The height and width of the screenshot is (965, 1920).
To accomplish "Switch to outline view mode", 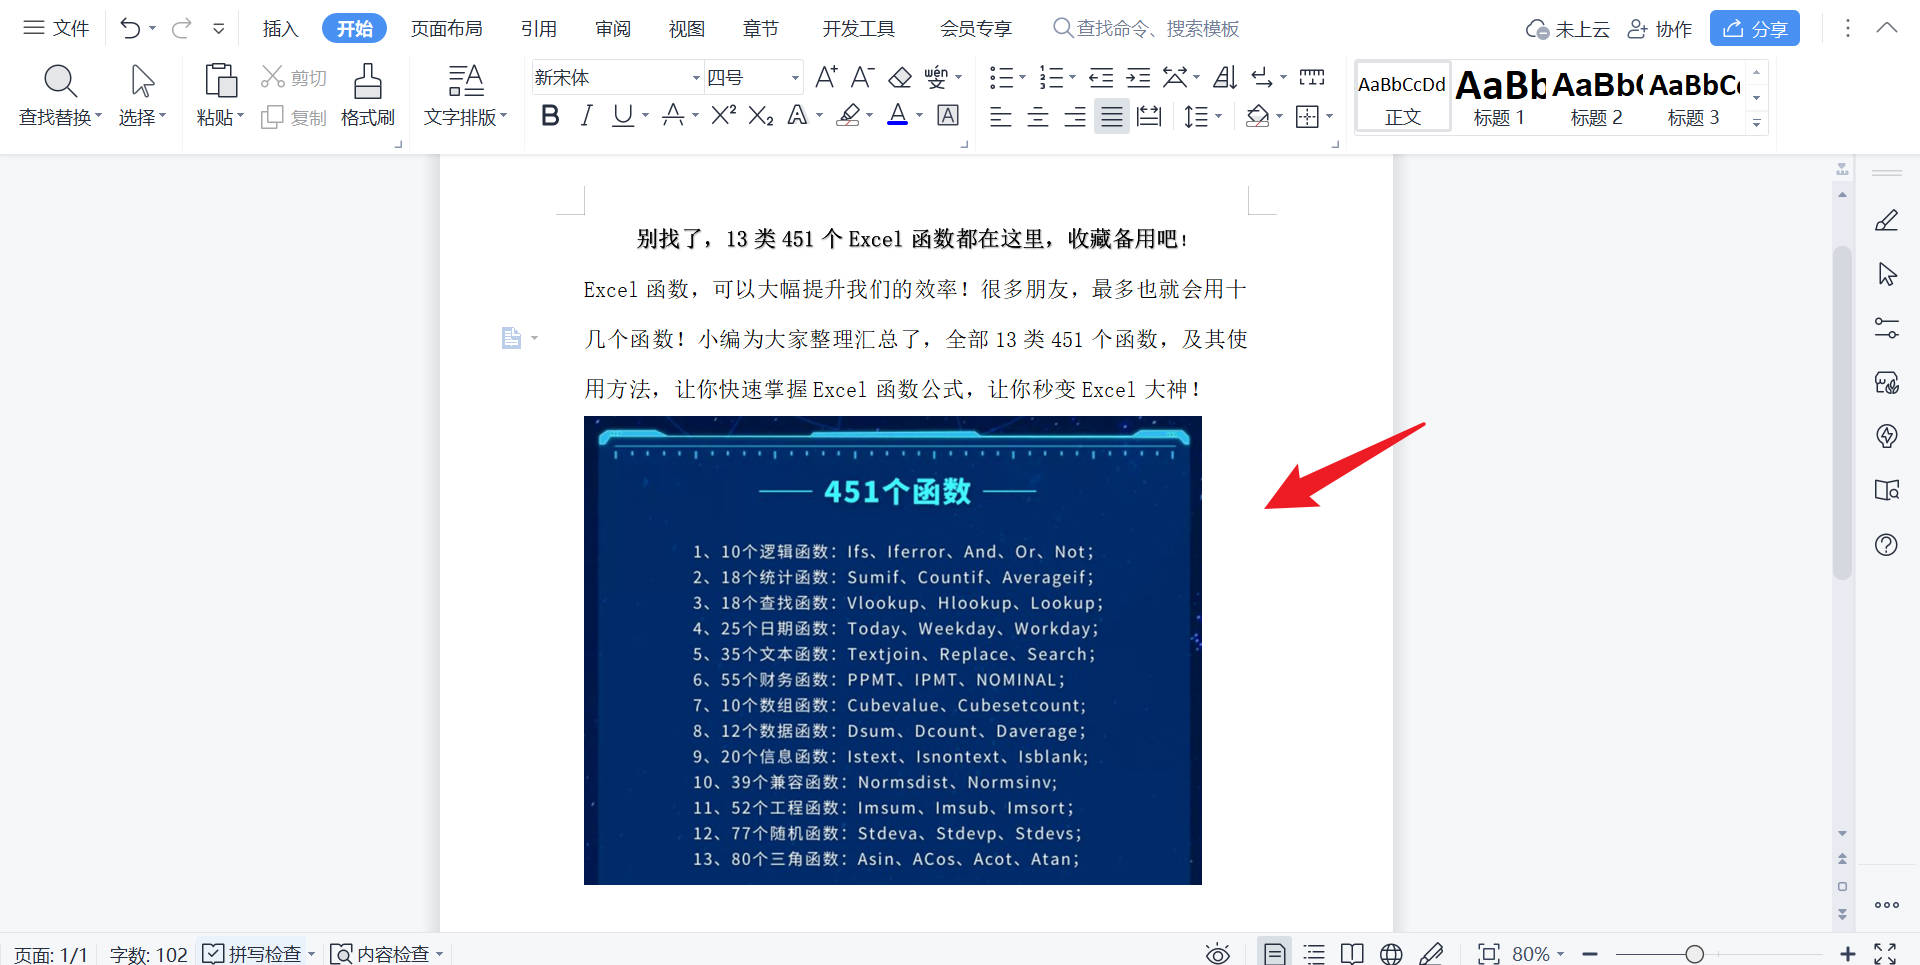I will pyautogui.click(x=1314, y=954).
